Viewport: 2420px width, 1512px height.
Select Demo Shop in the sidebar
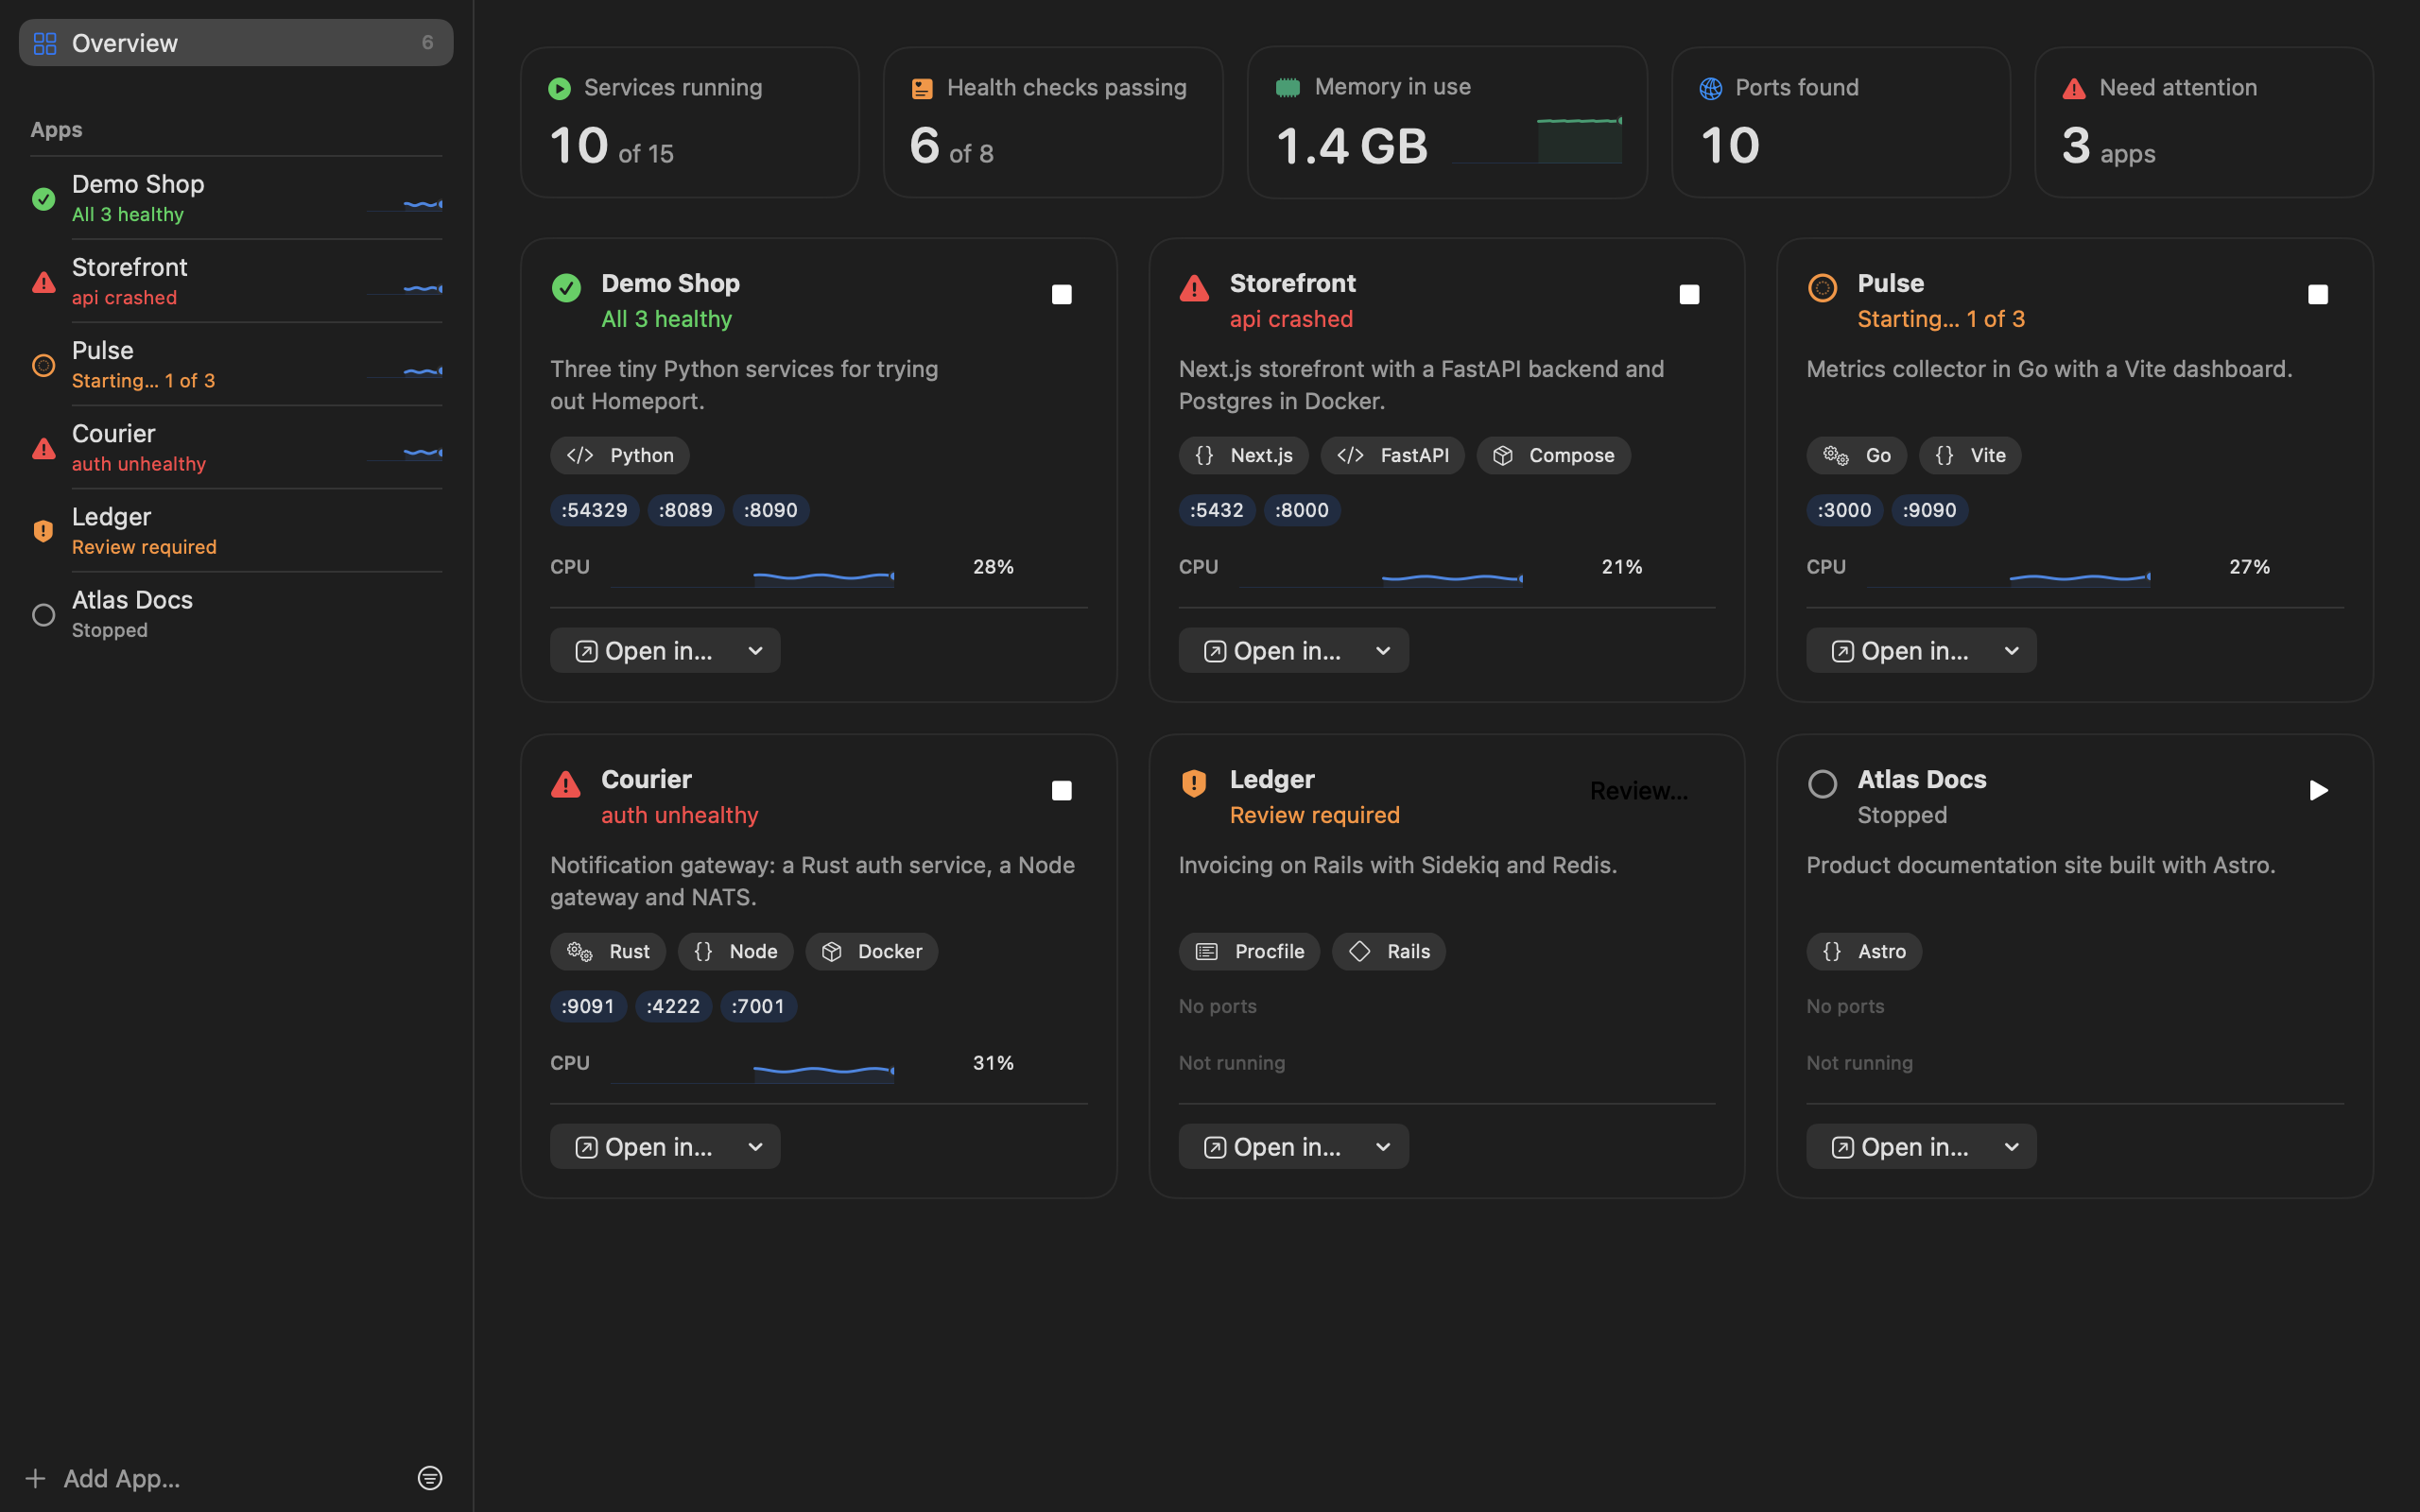(x=236, y=198)
